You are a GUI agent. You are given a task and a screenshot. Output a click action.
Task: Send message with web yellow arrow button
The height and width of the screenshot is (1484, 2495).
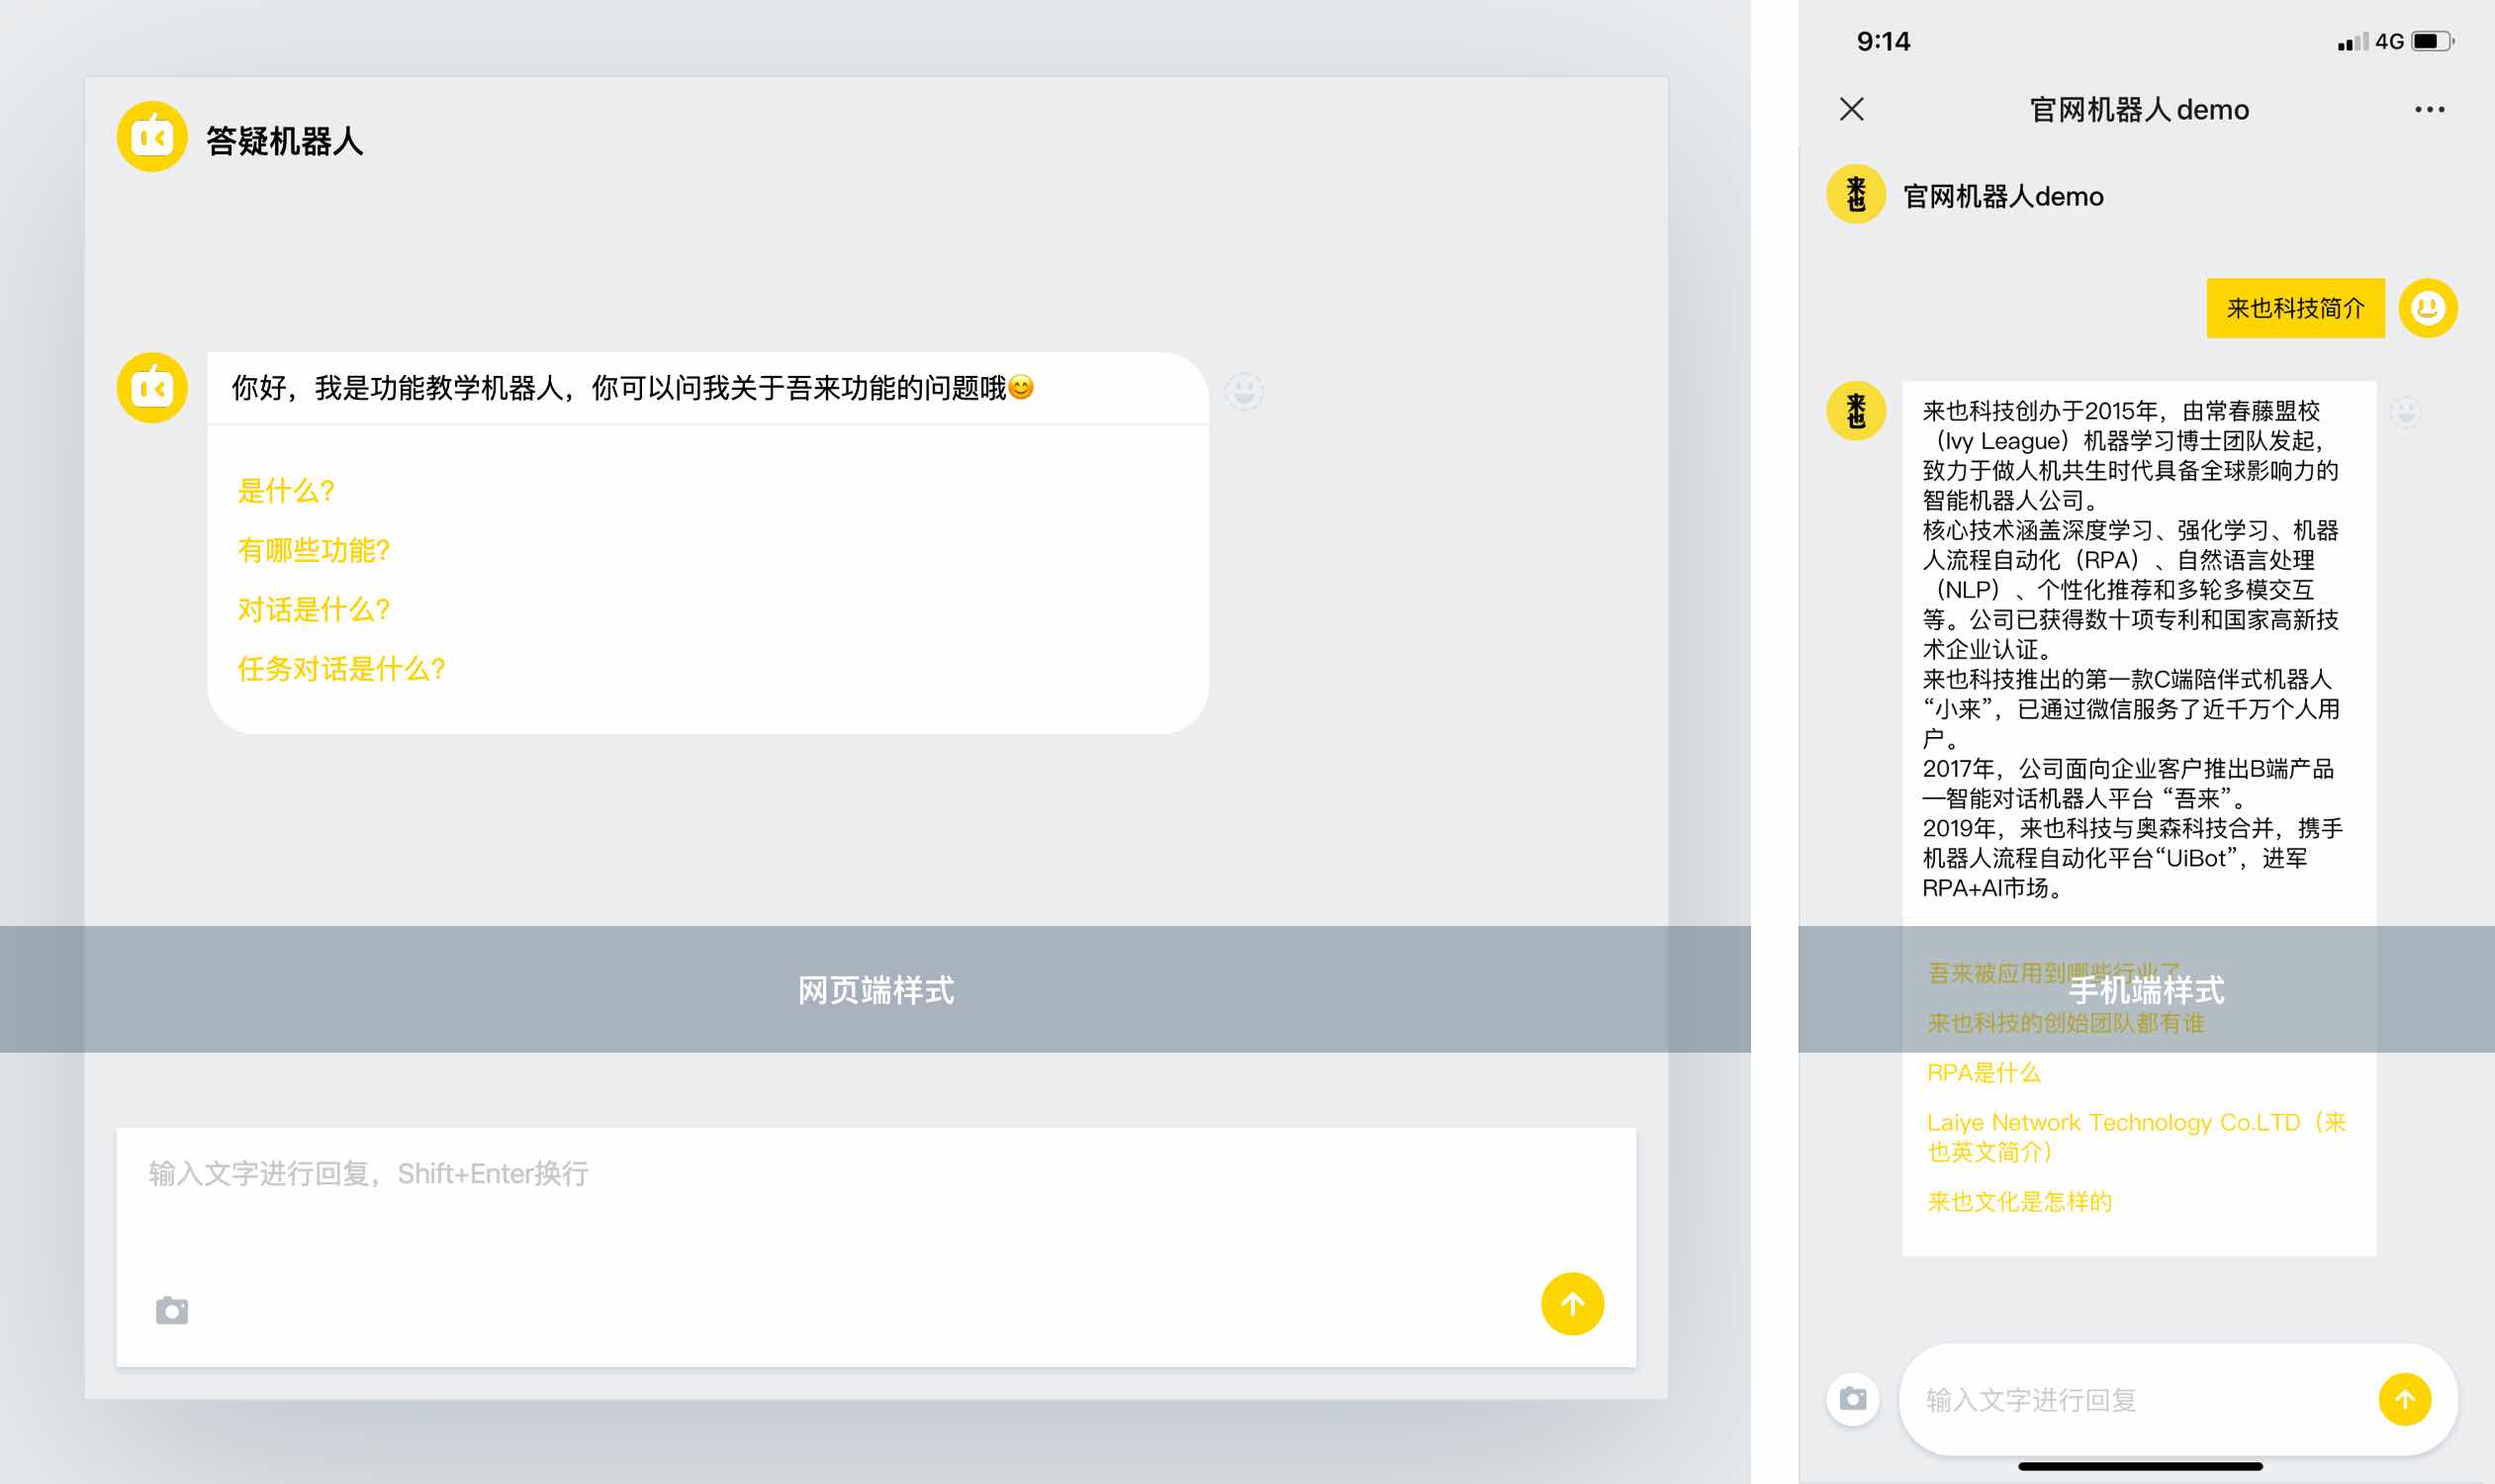point(1572,1304)
